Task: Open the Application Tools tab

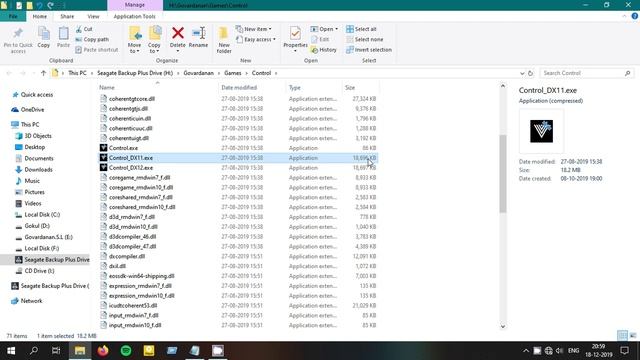Action: [x=134, y=16]
